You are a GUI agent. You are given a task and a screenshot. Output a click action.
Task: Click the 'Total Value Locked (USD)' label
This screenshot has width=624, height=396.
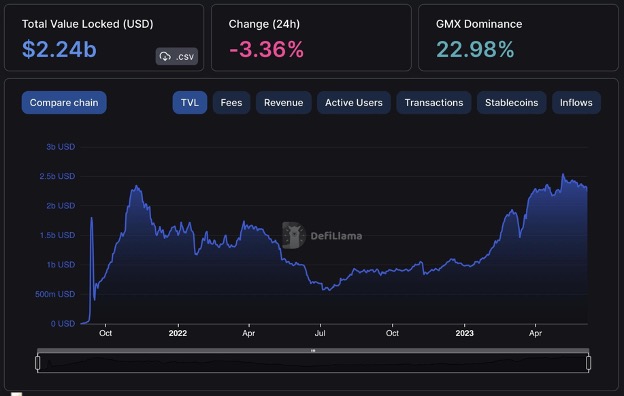click(x=88, y=24)
